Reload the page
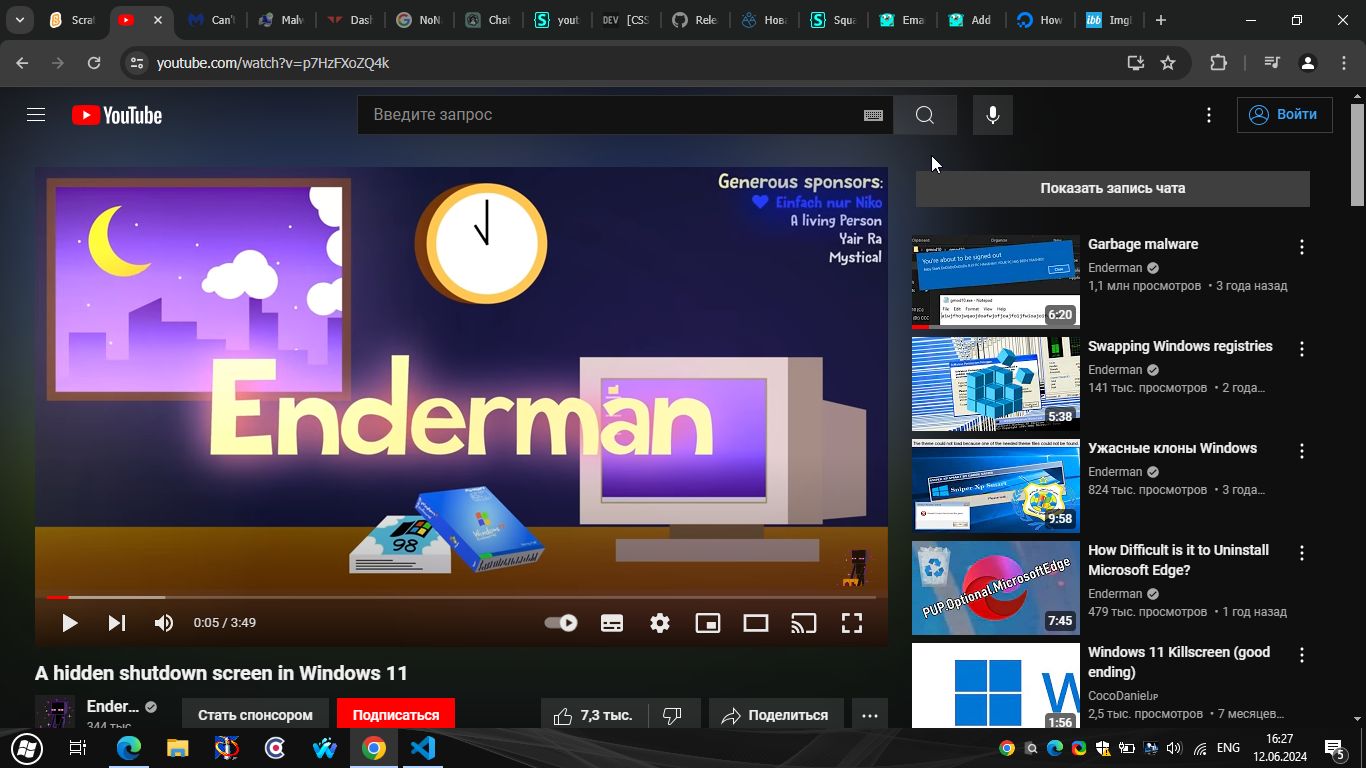The image size is (1366, 768). [94, 63]
